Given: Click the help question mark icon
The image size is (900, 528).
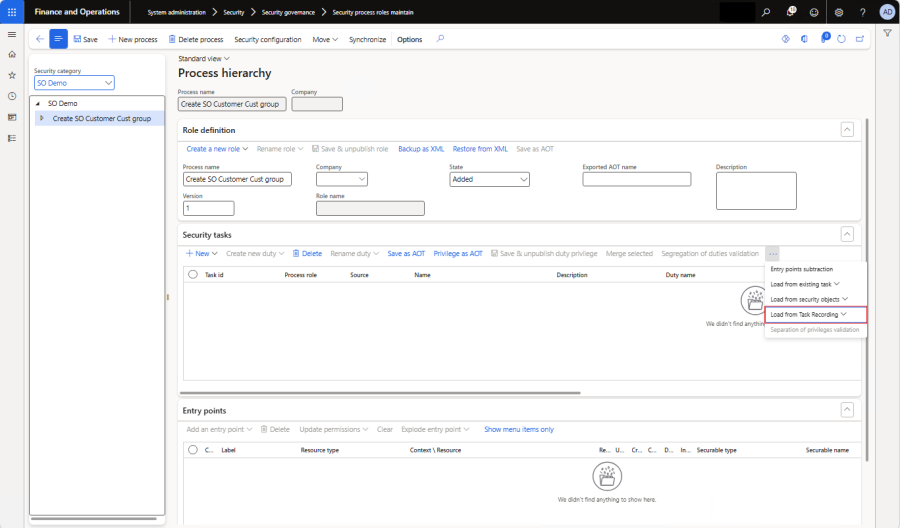Looking at the screenshot, I should pyautogui.click(x=862, y=12).
